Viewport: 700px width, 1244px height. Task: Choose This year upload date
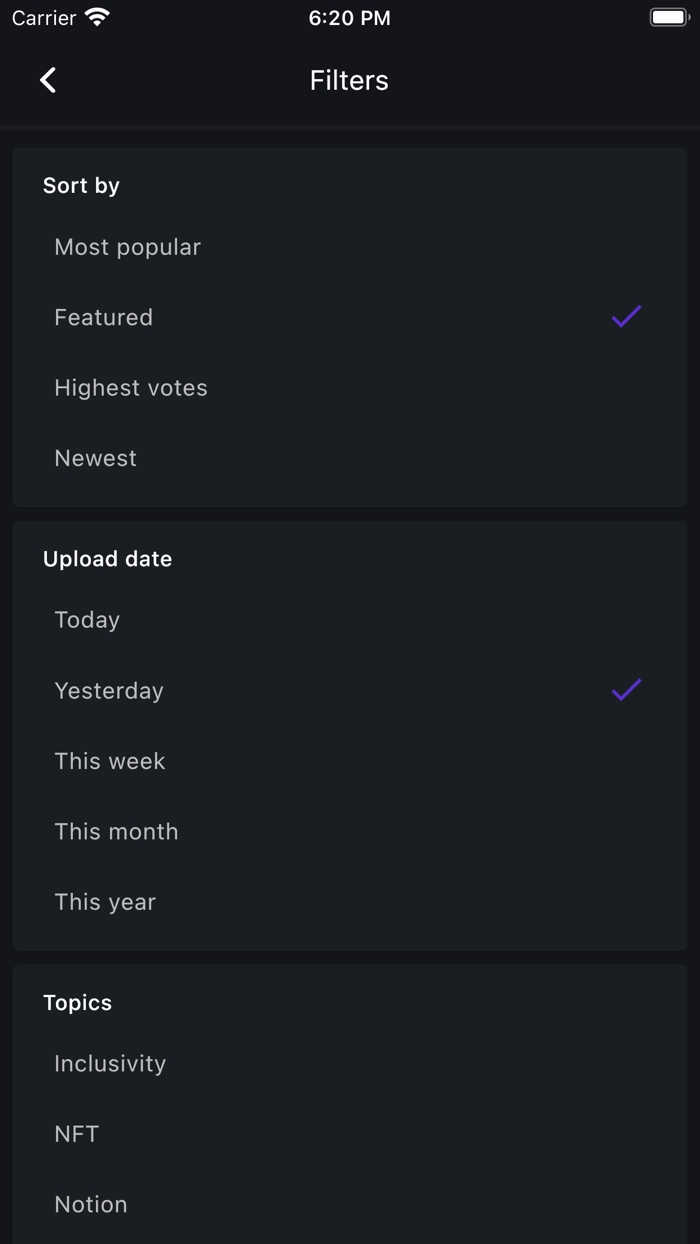tap(105, 901)
